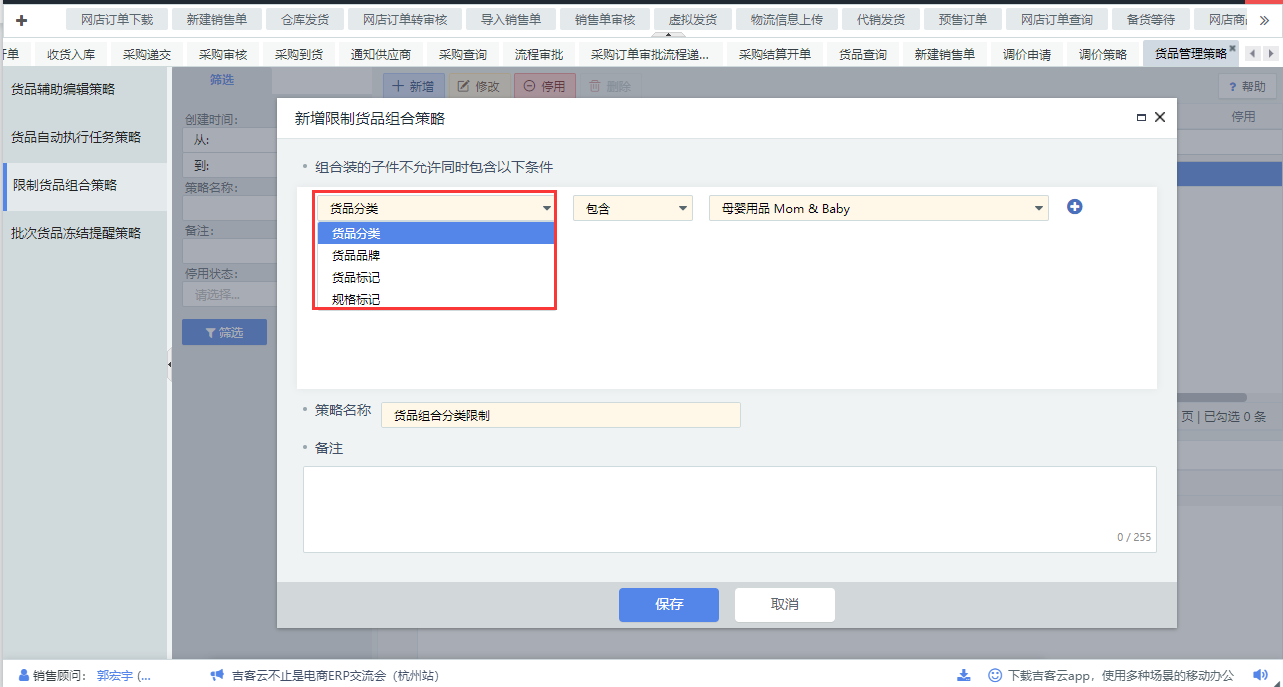Screen dimensions: 1283x687
Task: Expand the 母婴用品 Mom & Baby dropdown
Action: tap(878, 208)
